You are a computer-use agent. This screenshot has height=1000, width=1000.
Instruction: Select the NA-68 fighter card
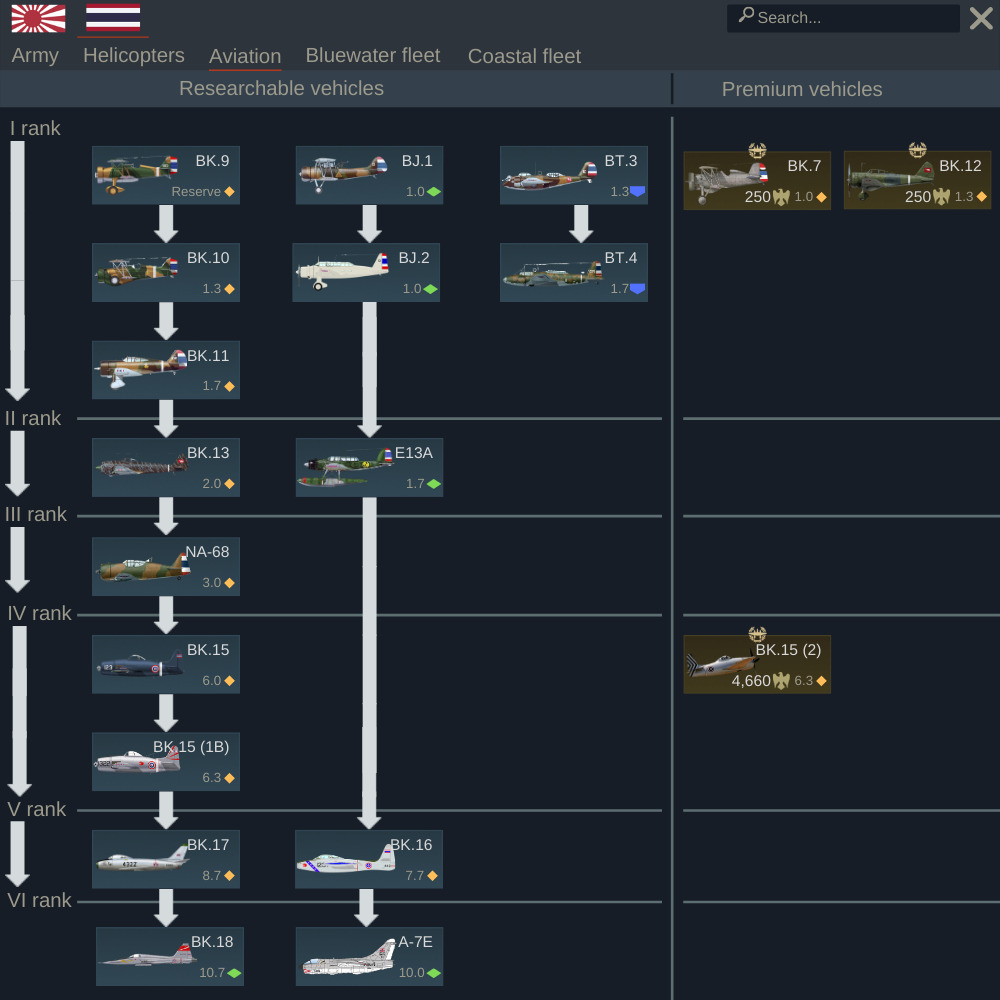166,566
